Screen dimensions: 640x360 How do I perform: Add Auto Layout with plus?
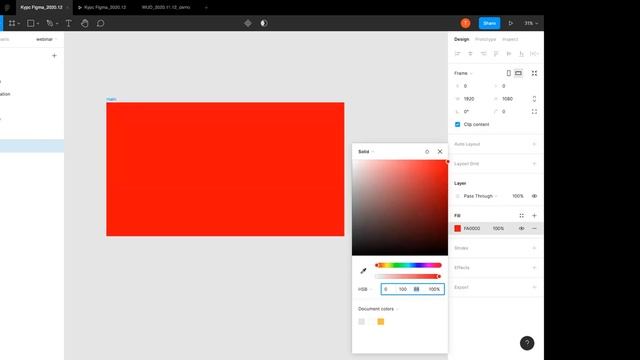534,144
